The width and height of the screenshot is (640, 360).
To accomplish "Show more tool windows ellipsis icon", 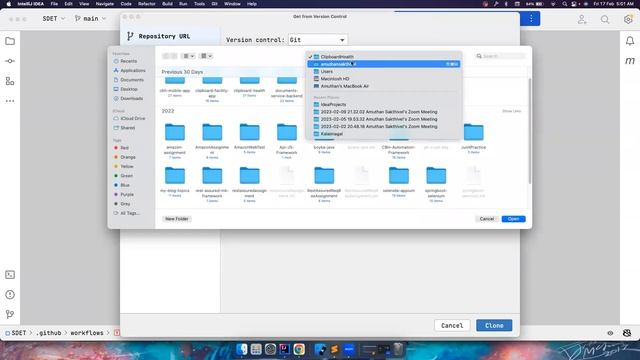I will pyautogui.click(x=10, y=101).
